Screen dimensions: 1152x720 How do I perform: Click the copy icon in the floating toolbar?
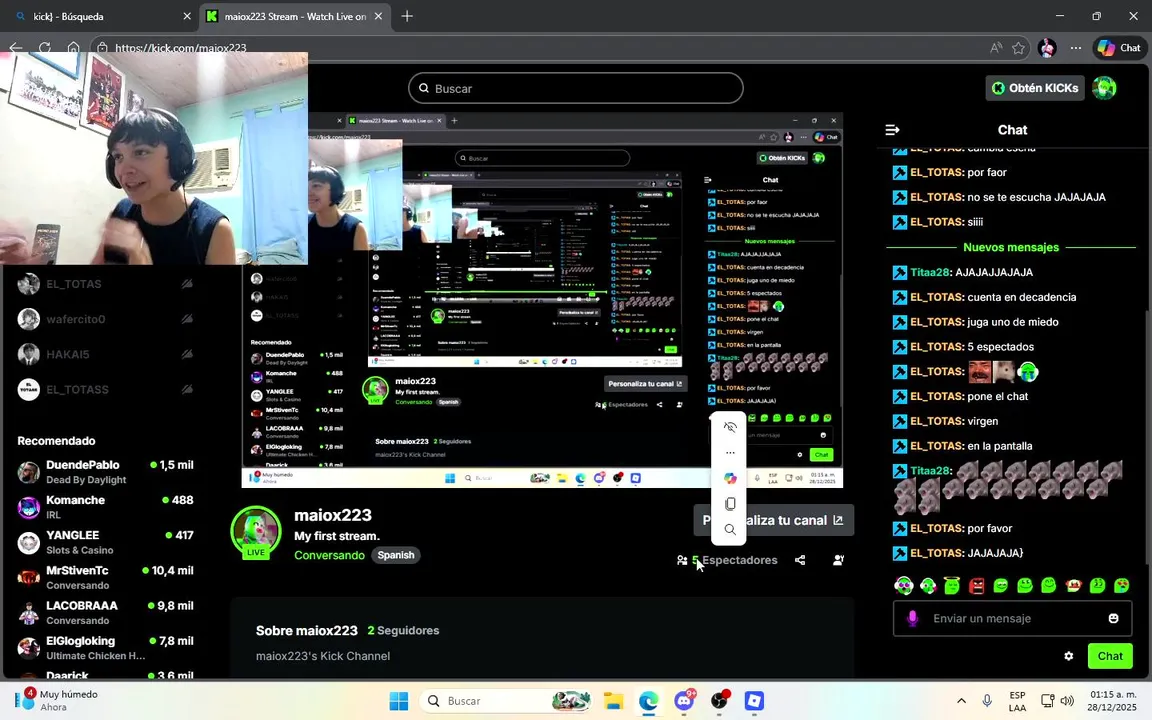pyautogui.click(x=730, y=504)
